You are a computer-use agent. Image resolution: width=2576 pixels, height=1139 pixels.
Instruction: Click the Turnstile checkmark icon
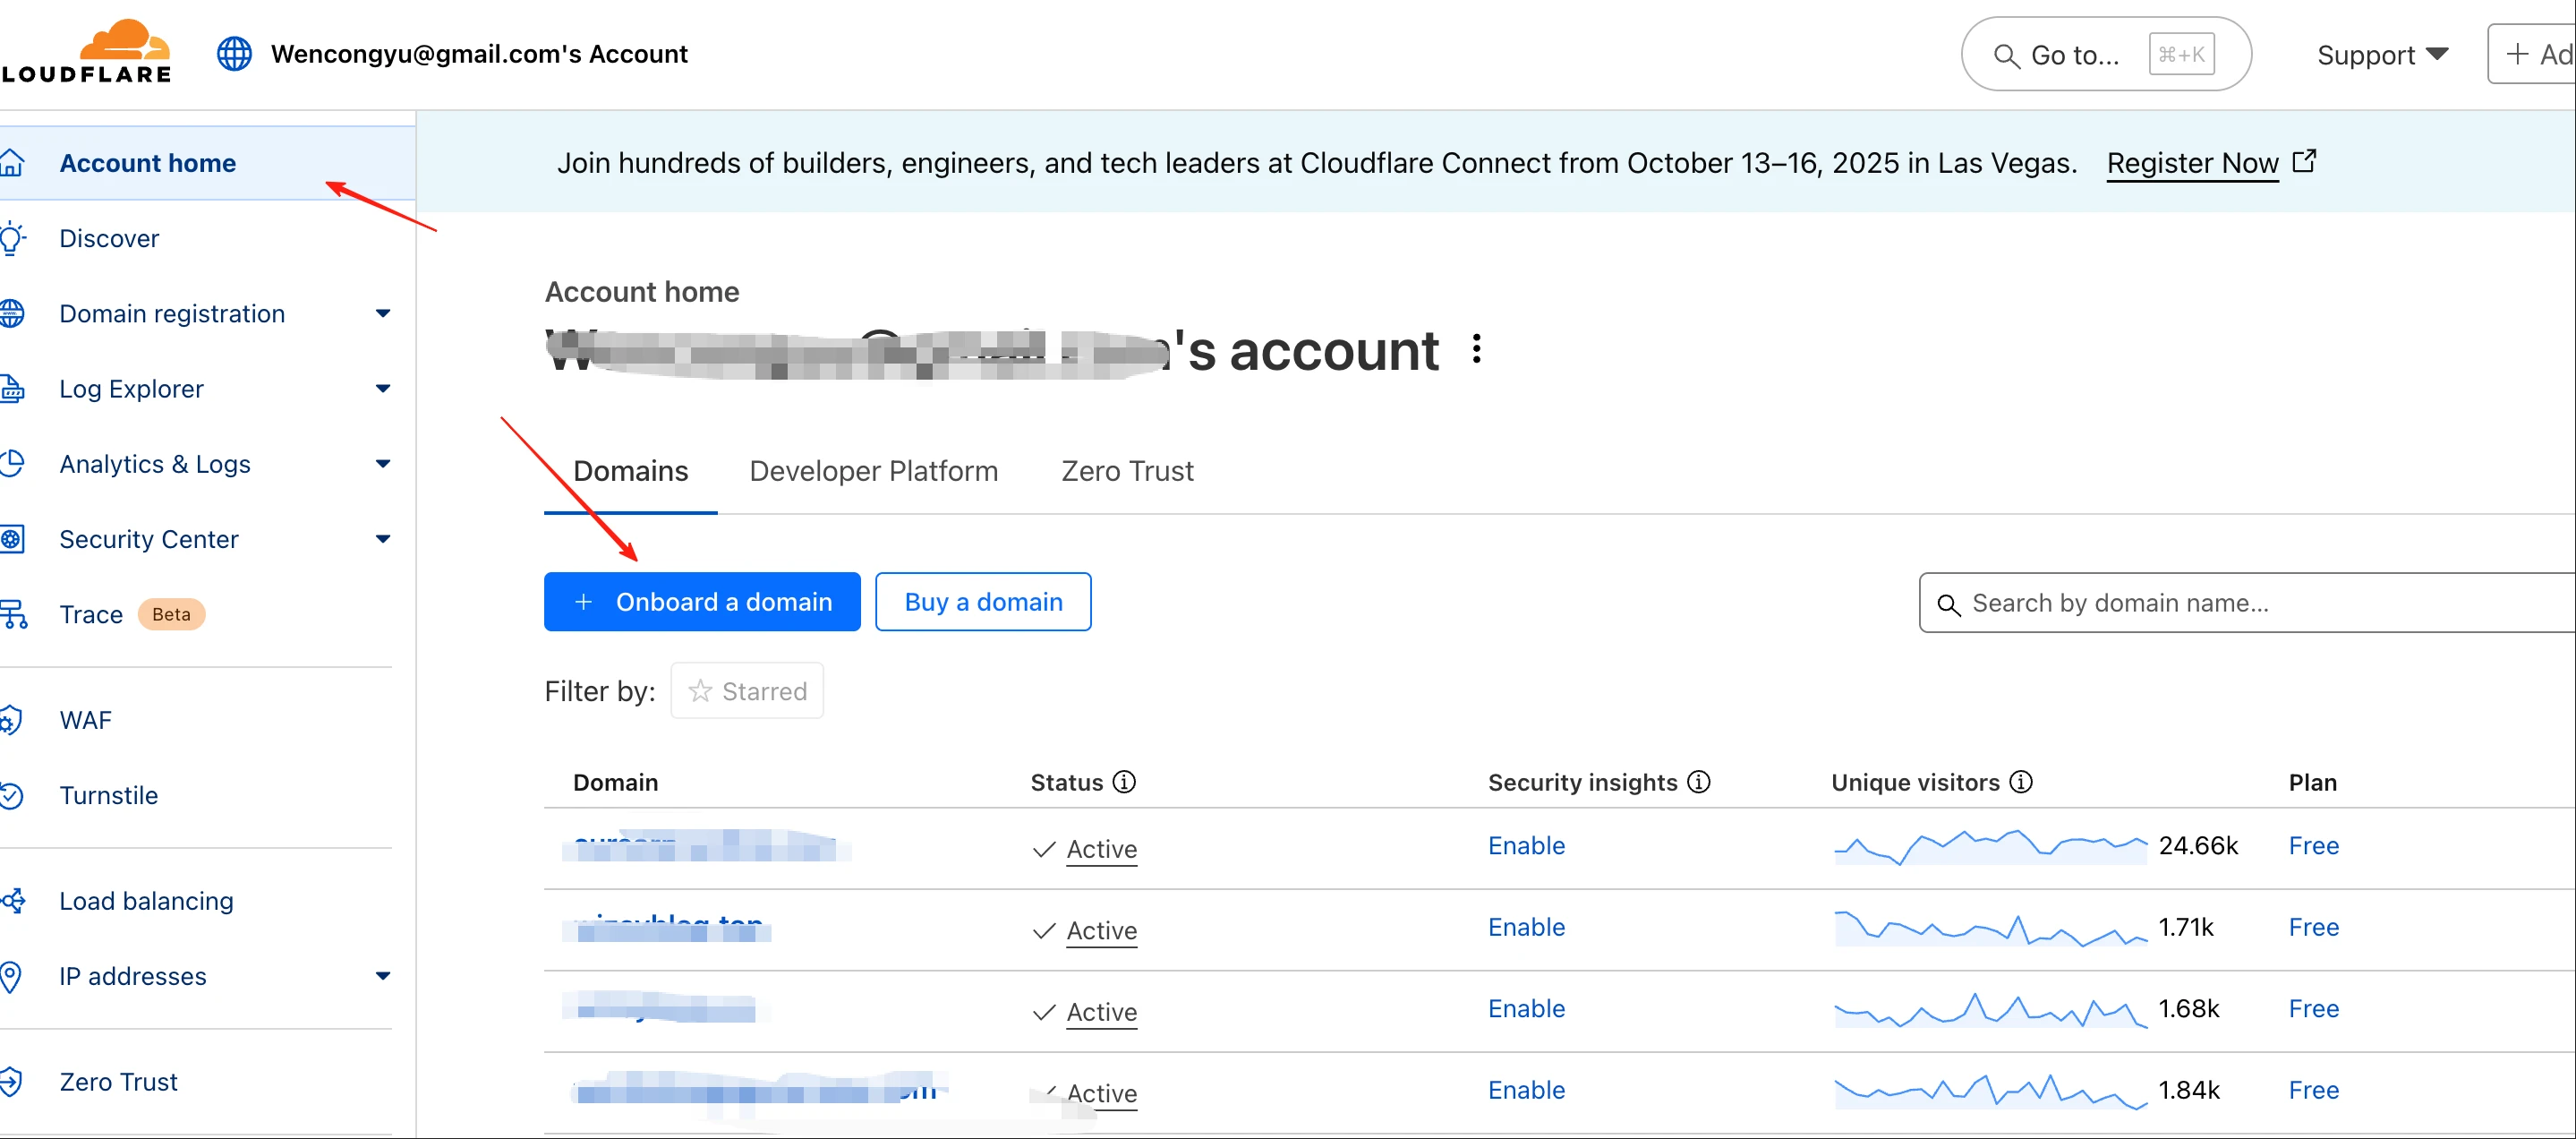pos(11,796)
